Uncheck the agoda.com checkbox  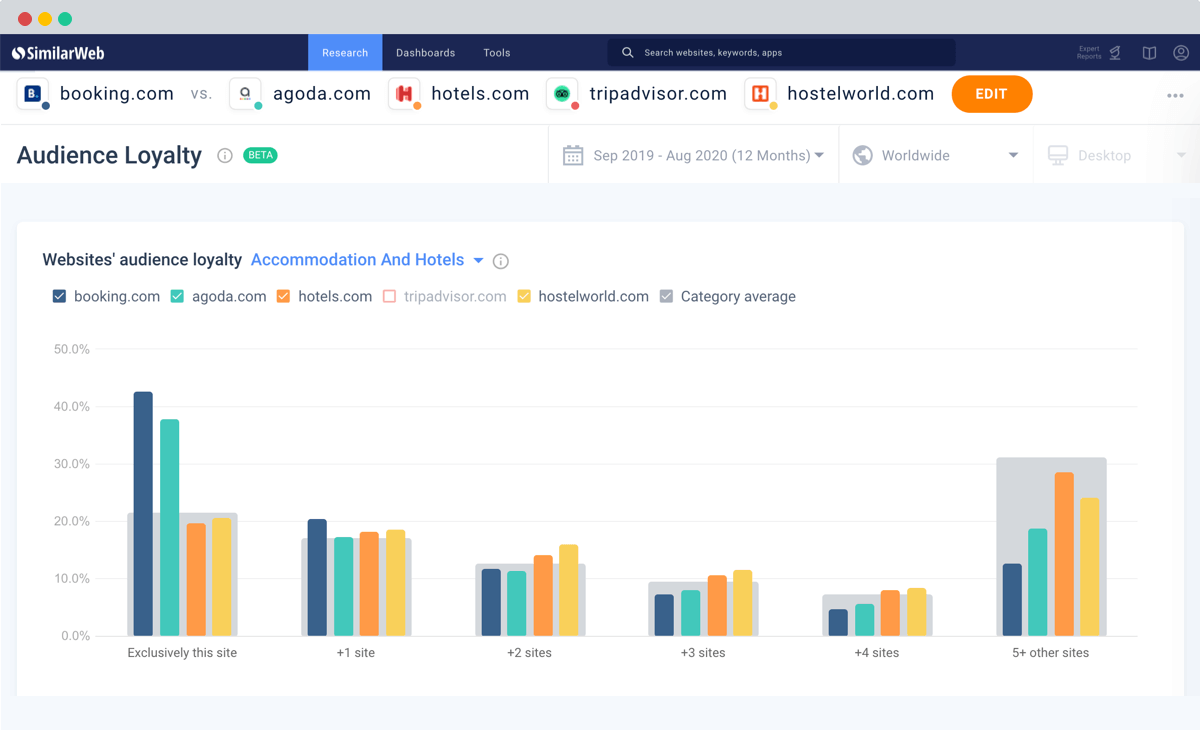pos(177,296)
